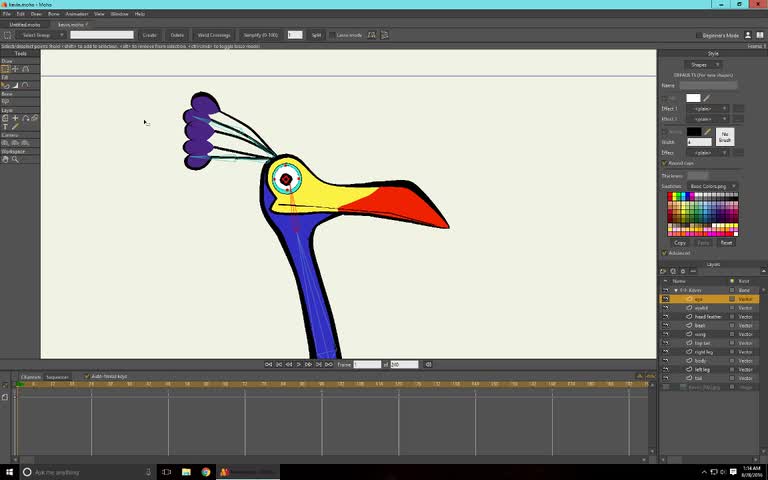Select the plus-shaped Layer tool icon
This screenshot has height=480, width=768.
(15, 118)
